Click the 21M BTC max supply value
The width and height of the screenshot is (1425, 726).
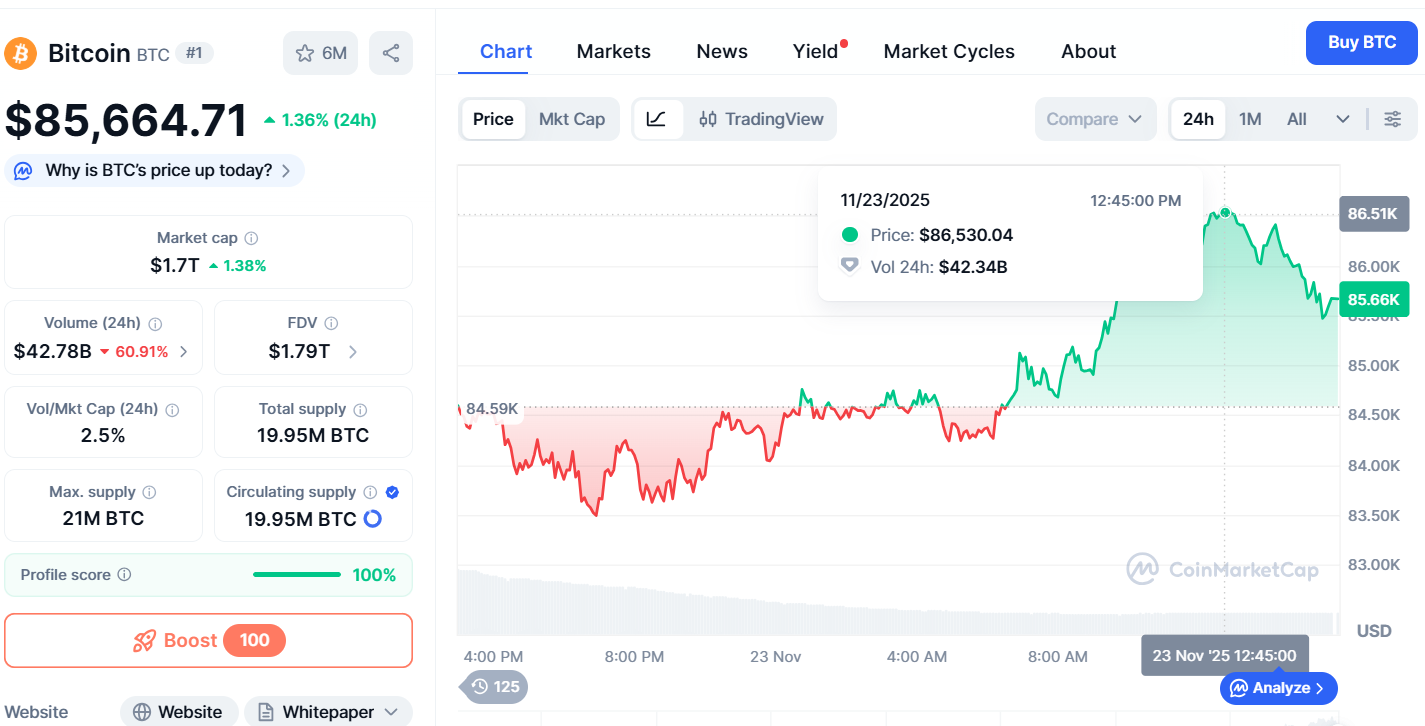tap(103, 519)
